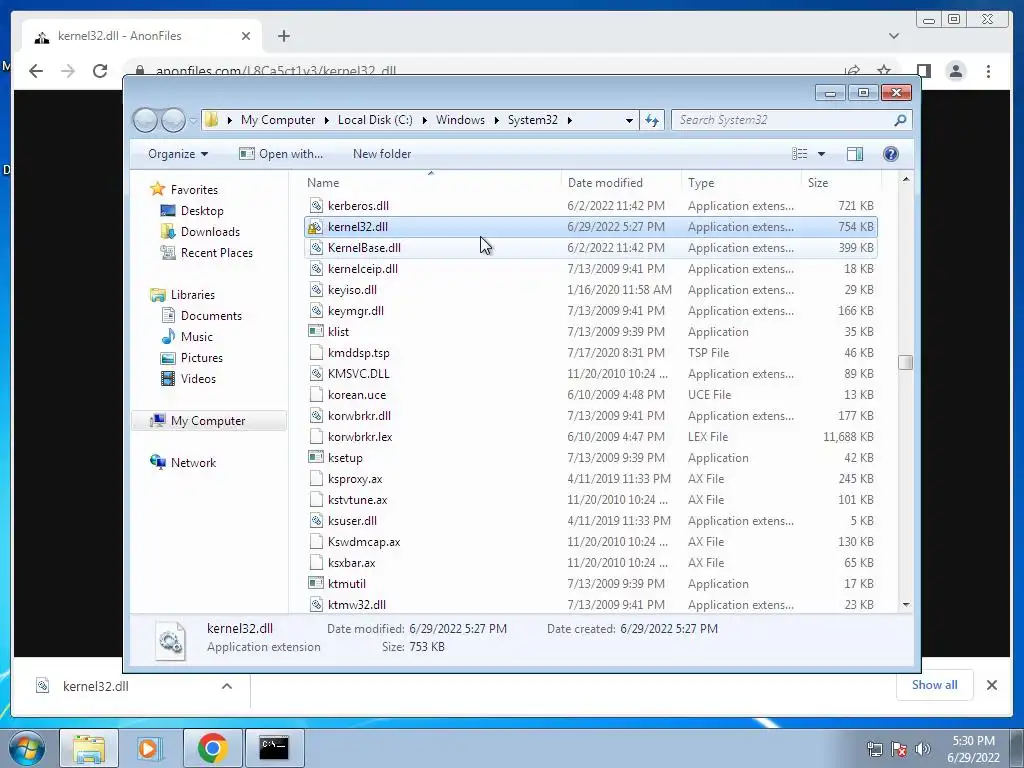Sort by the Size column header
Viewport: 1024px width, 768px height.
tap(841, 183)
